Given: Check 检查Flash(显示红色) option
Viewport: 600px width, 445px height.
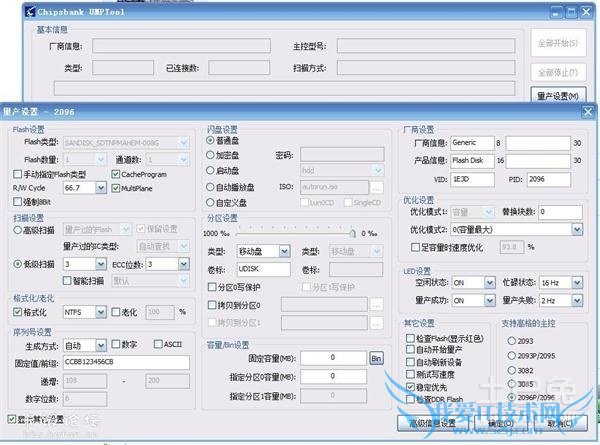Looking at the screenshot, I should click(x=410, y=338).
